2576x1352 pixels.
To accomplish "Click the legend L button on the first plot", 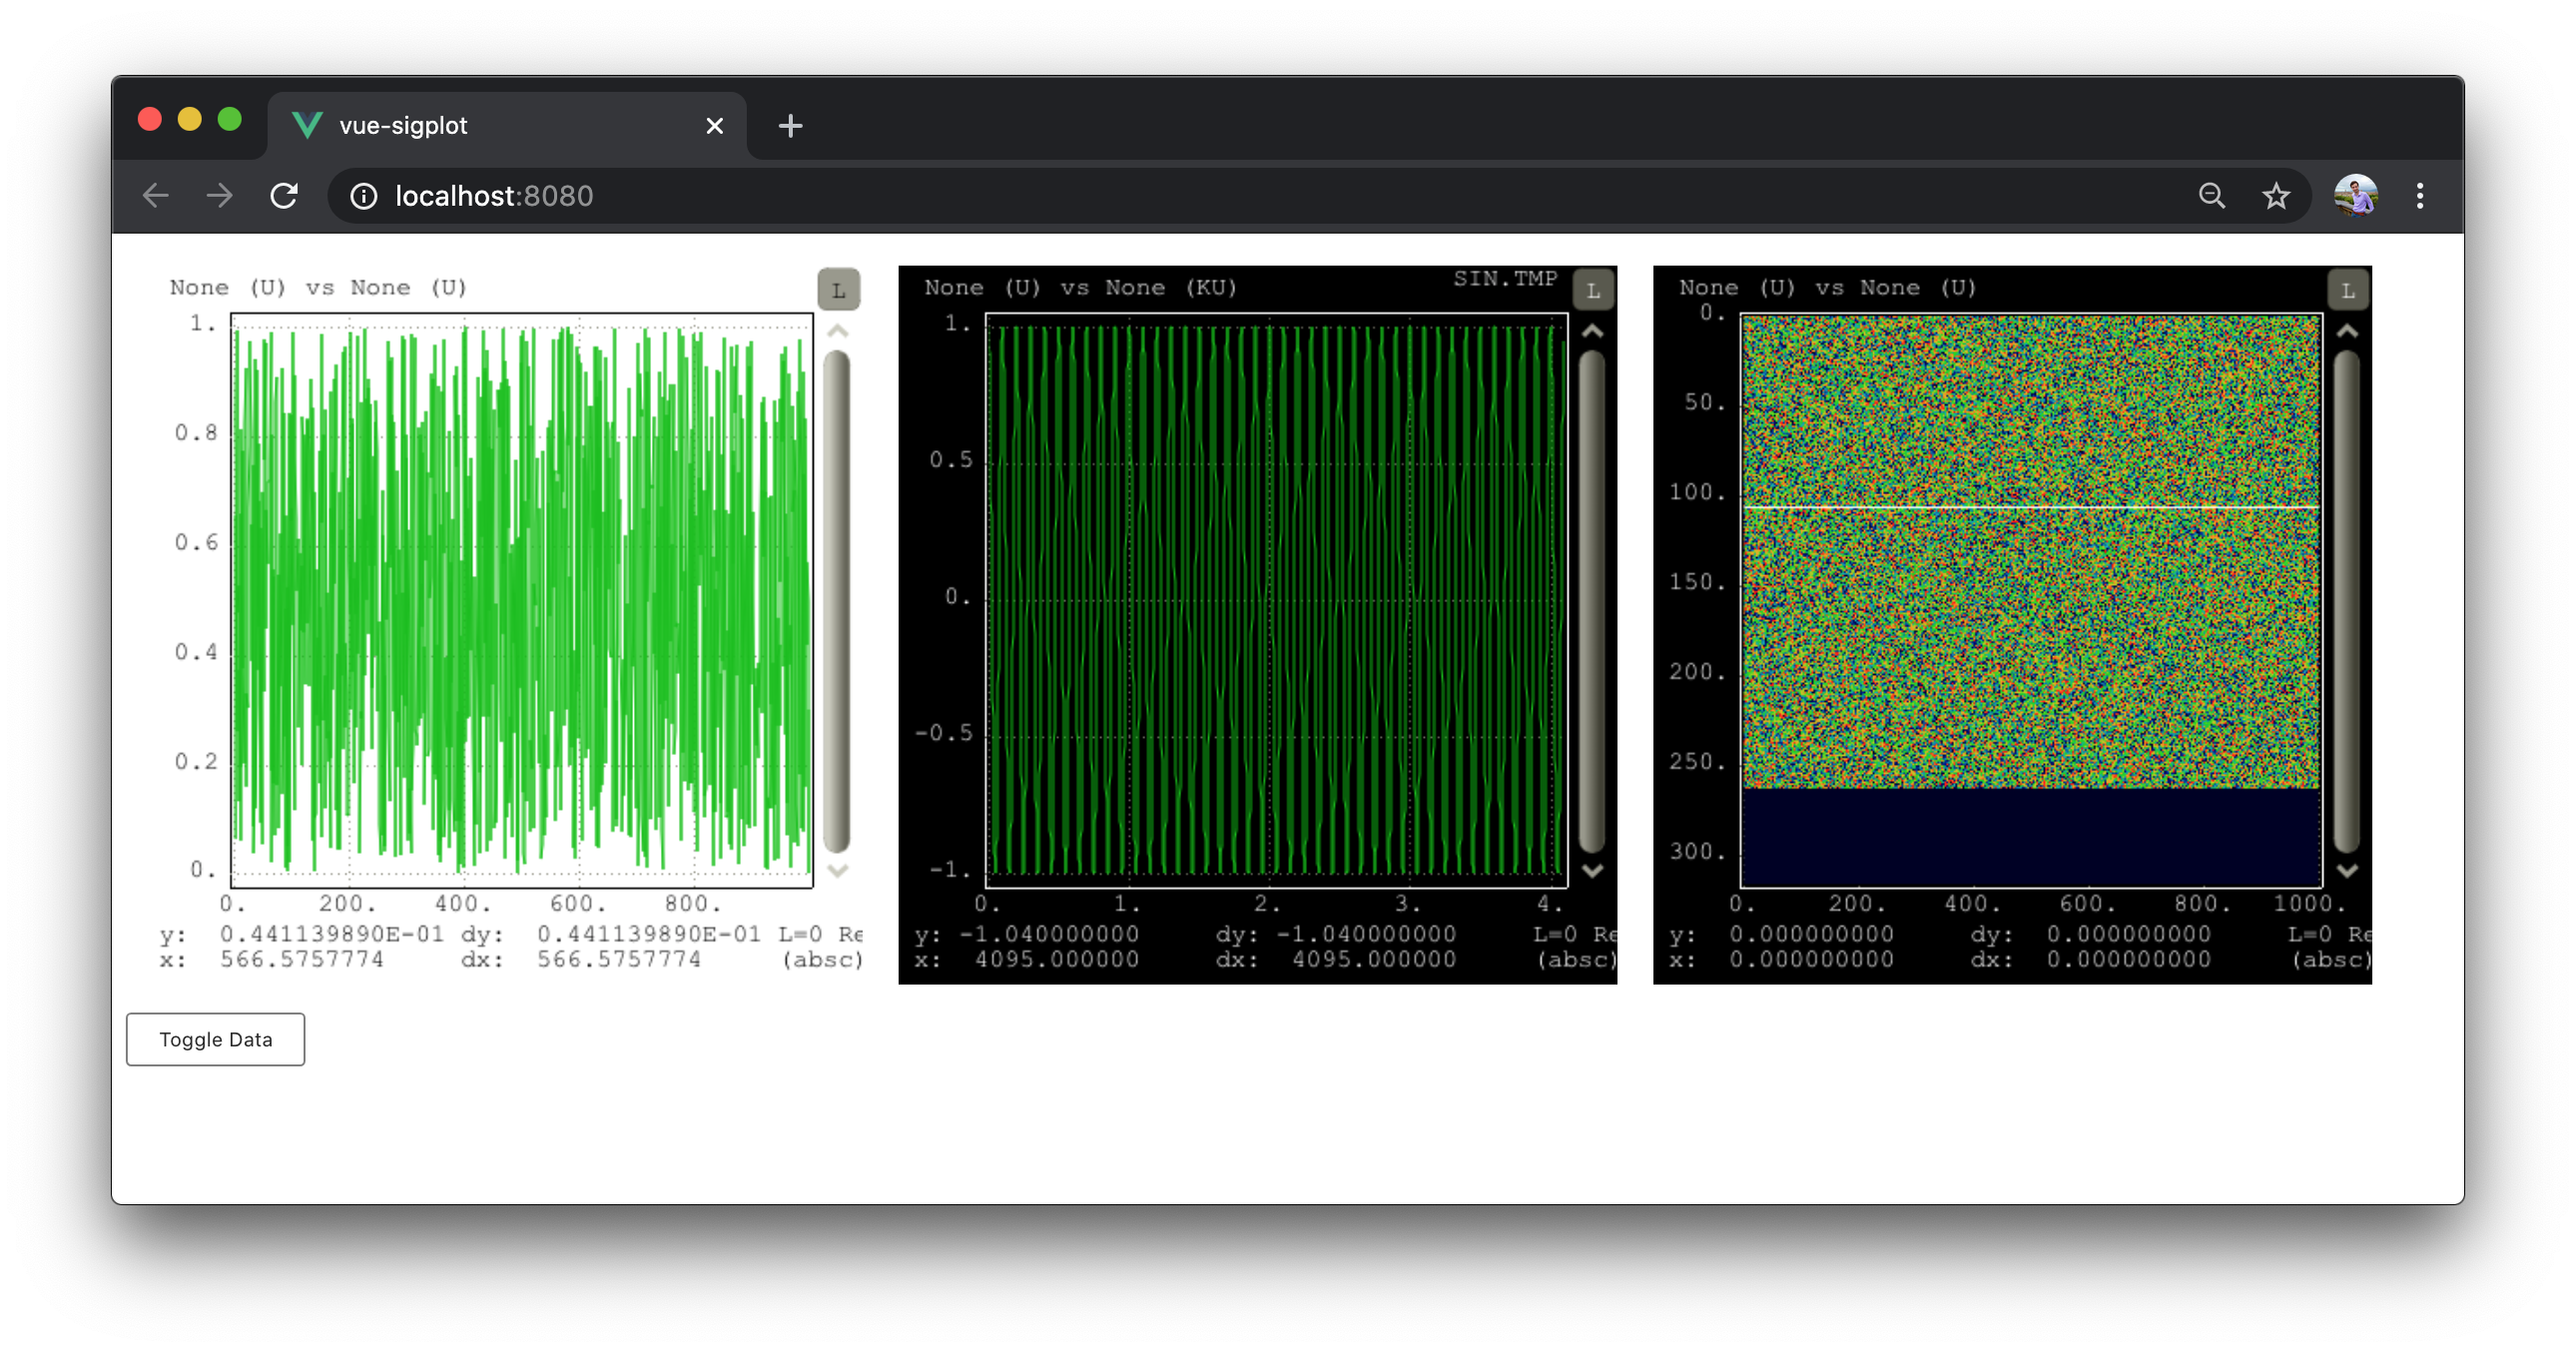I will [838, 290].
